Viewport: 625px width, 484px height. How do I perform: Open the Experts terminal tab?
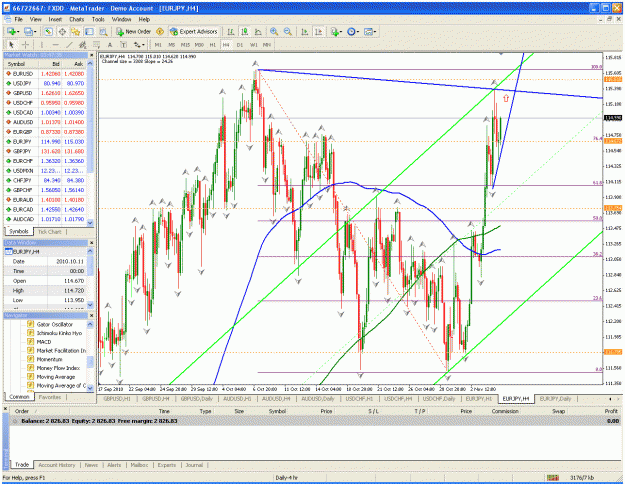click(x=167, y=465)
